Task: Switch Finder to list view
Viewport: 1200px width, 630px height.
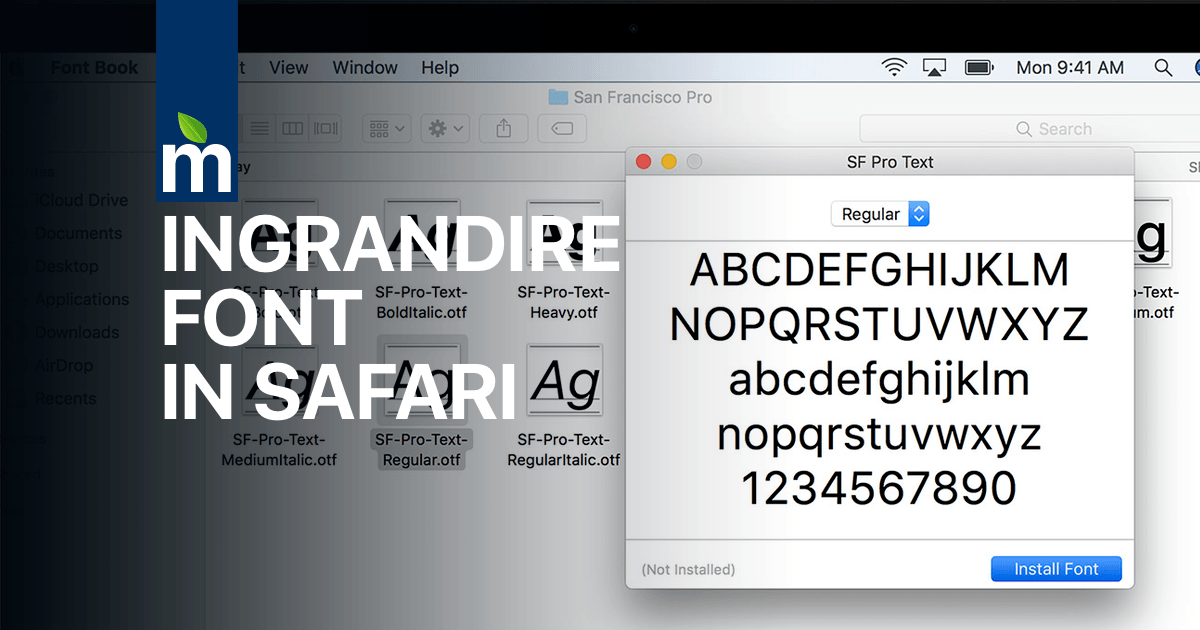Action: click(x=260, y=128)
